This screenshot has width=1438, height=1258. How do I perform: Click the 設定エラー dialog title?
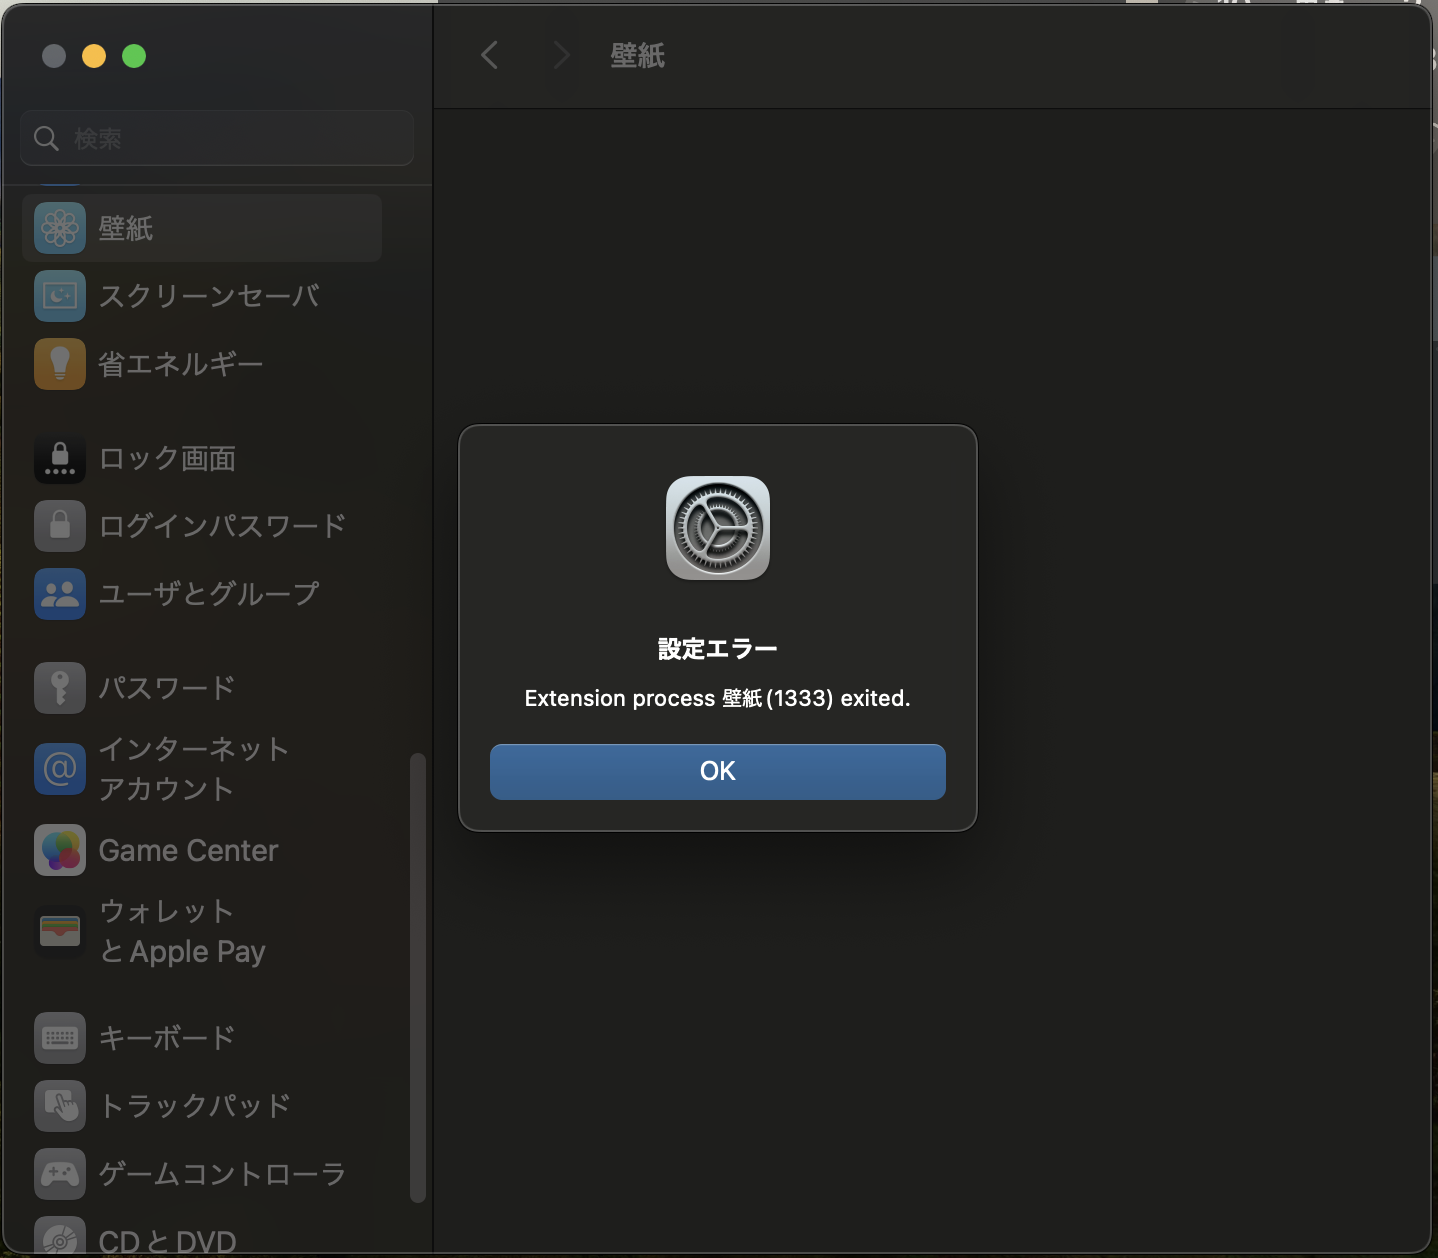(718, 649)
